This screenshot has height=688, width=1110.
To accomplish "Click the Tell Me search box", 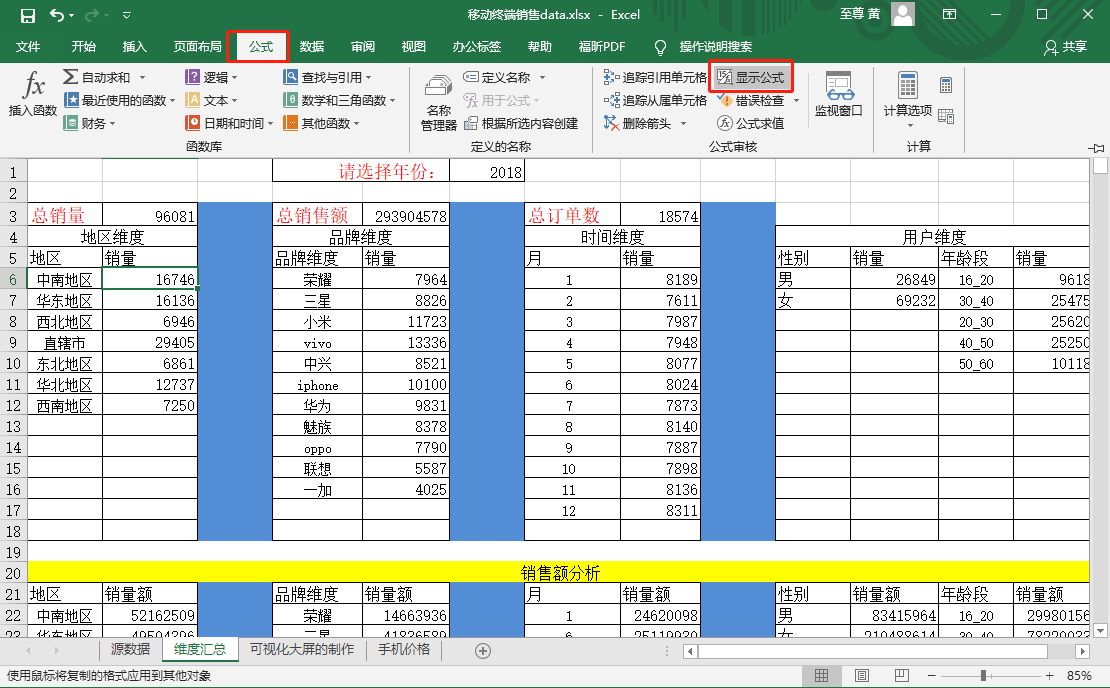I will click(716, 47).
